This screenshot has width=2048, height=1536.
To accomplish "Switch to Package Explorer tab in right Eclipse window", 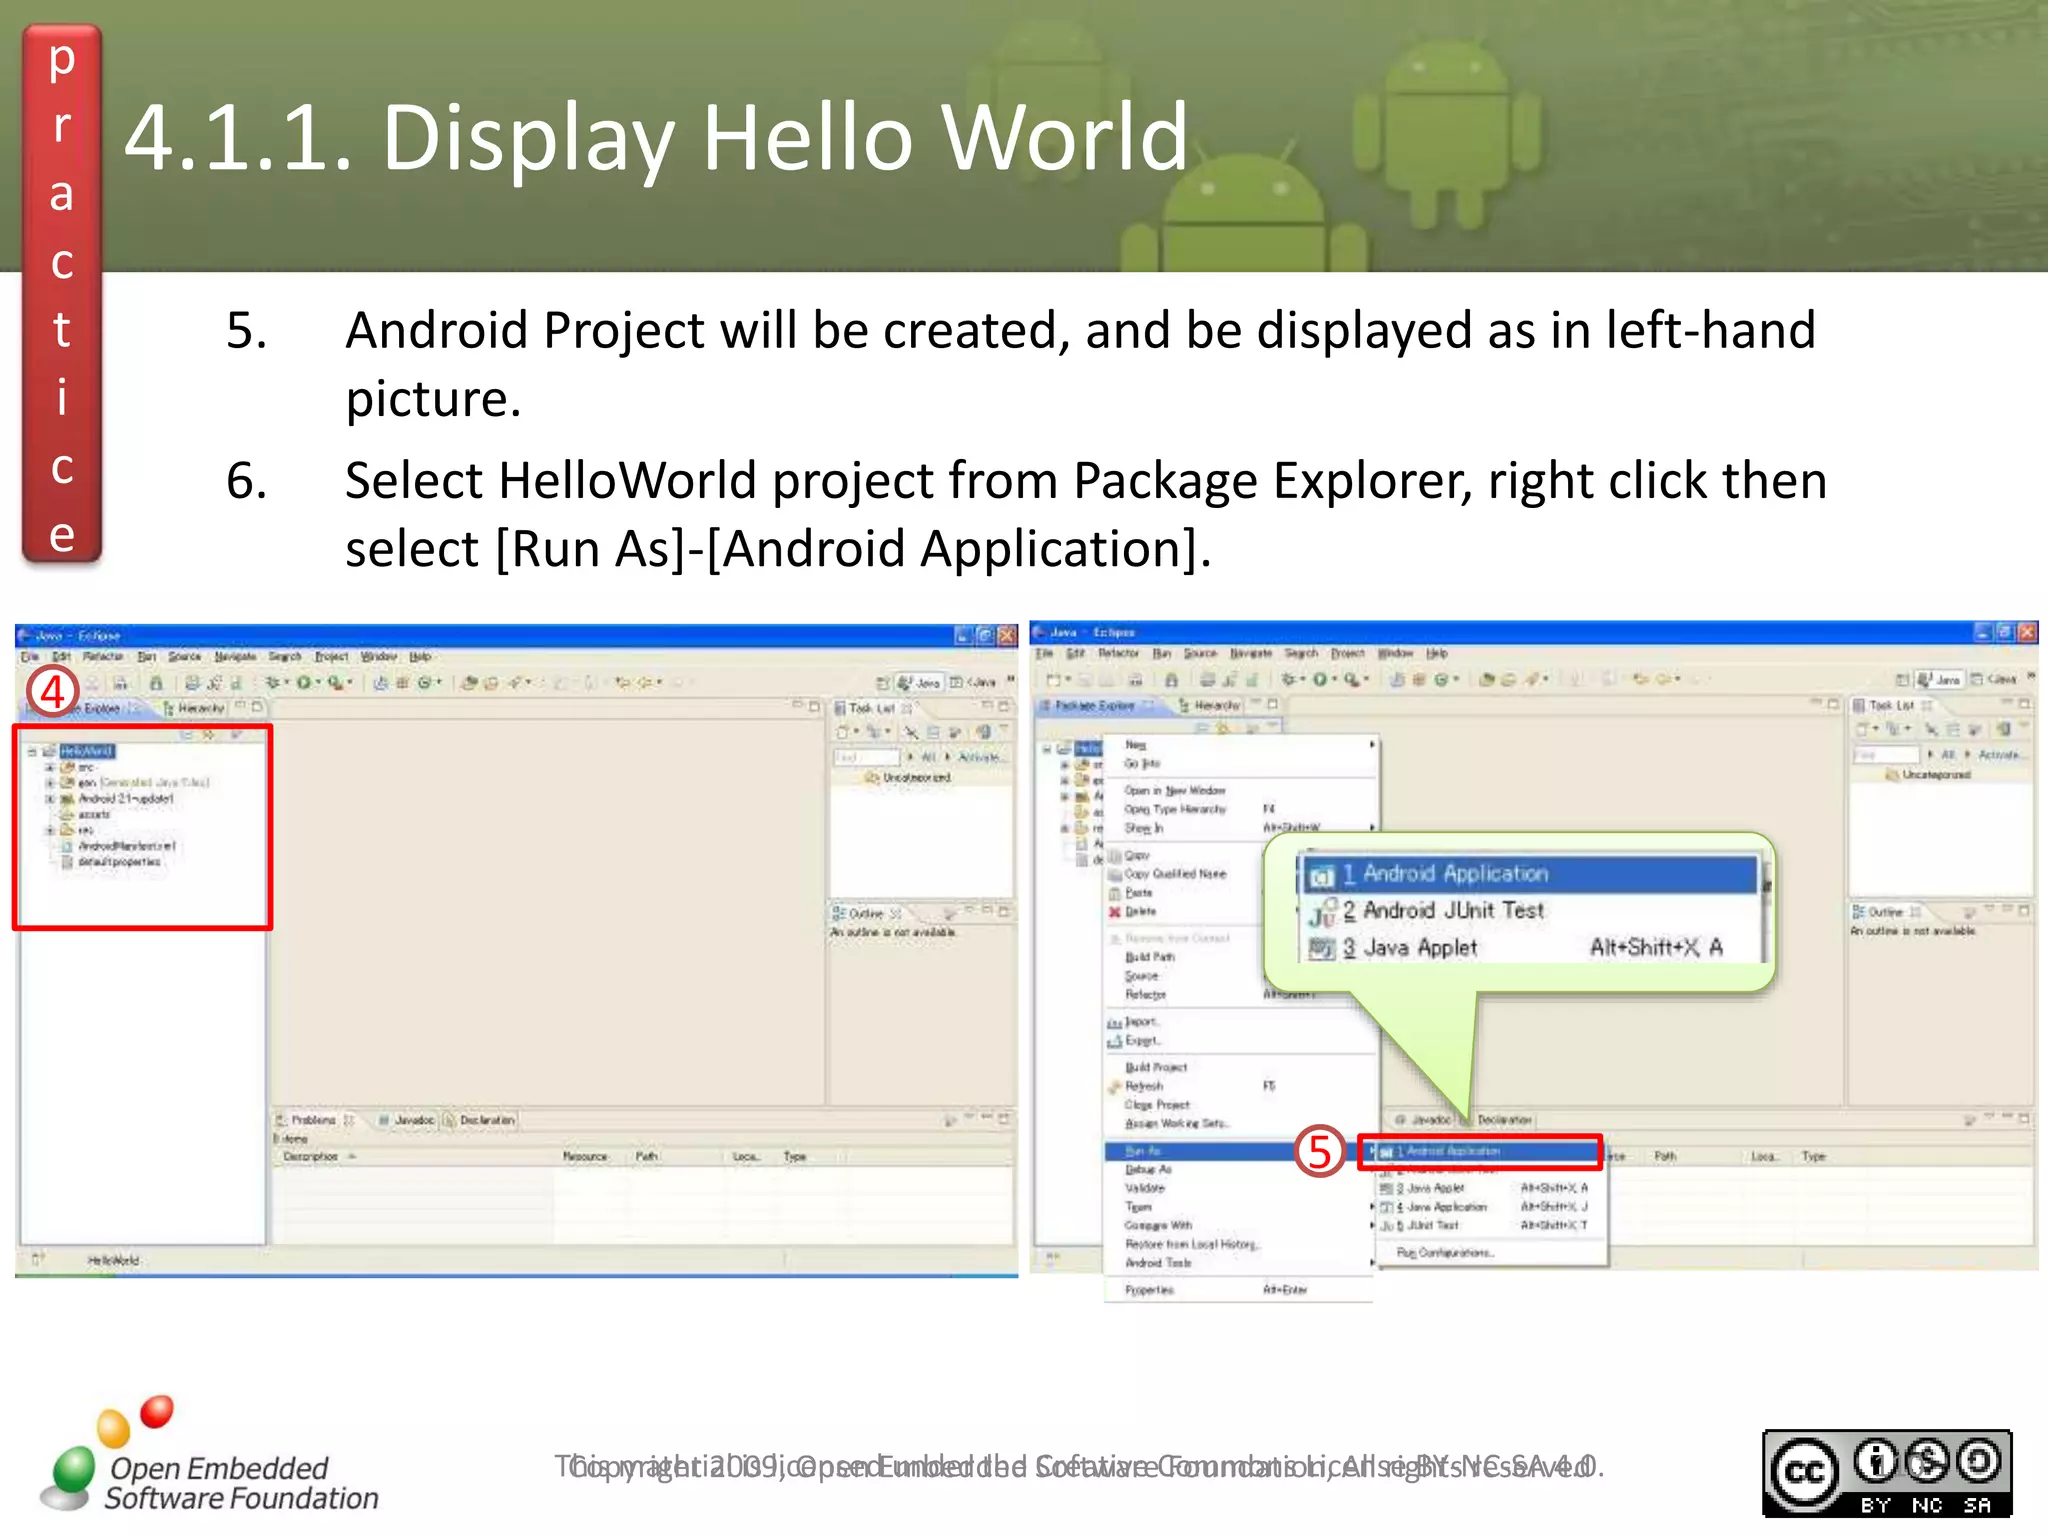I will 1095,706.
